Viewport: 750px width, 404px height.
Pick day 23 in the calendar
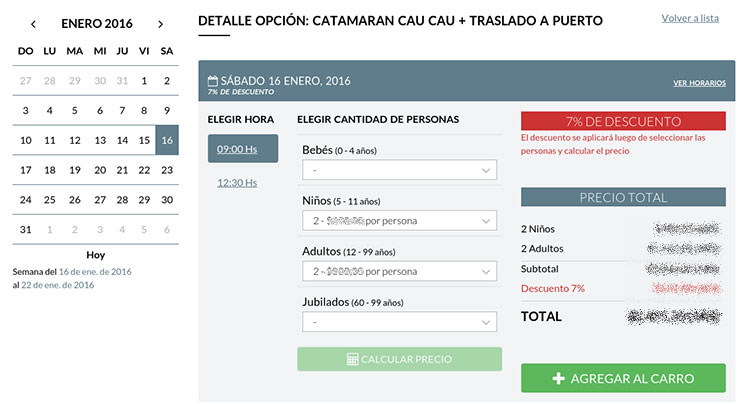pyautogui.click(x=167, y=170)
